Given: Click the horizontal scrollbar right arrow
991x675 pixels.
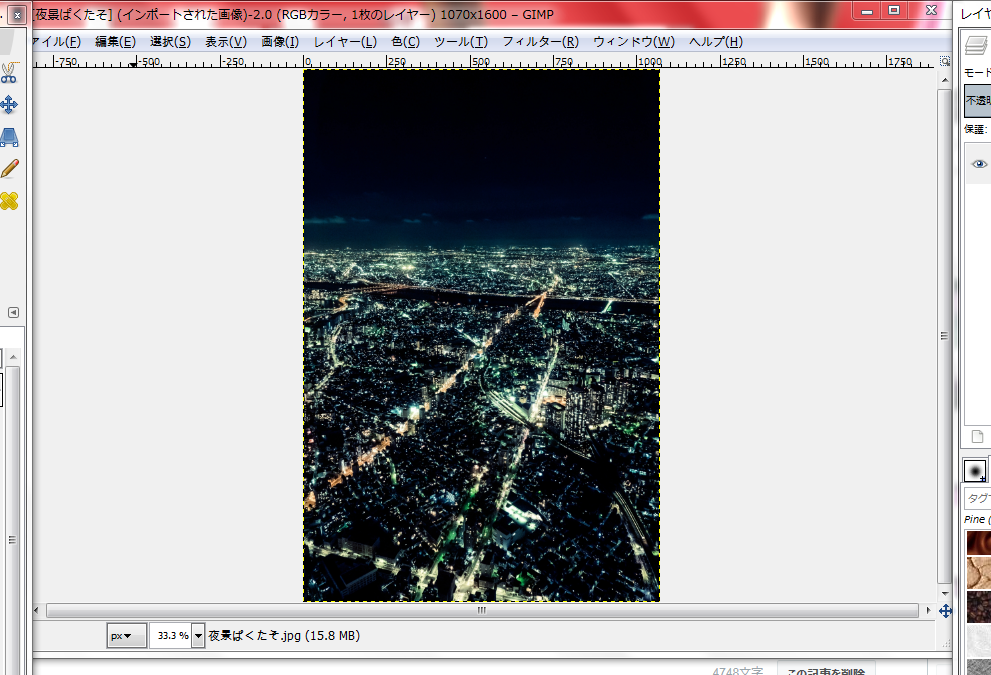Looking at the screenshot, I should pyautogui.click(x=928, y=611).
